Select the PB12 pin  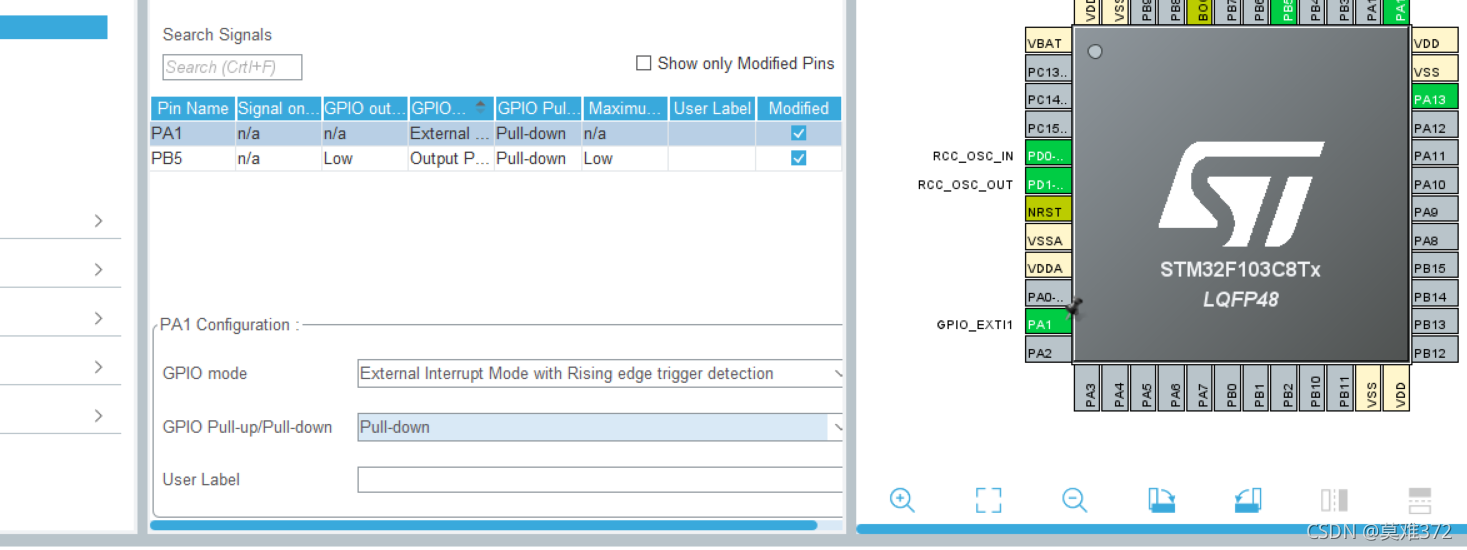(1434, 352)
